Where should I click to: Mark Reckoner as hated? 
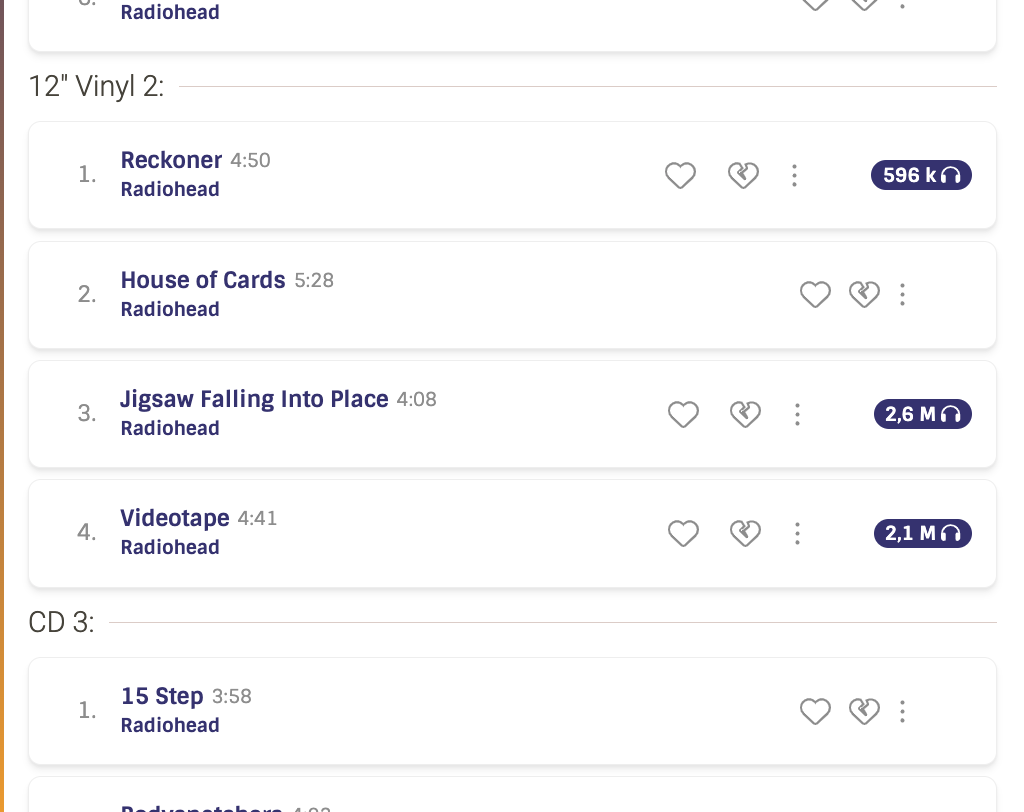[x=742, y=176]
